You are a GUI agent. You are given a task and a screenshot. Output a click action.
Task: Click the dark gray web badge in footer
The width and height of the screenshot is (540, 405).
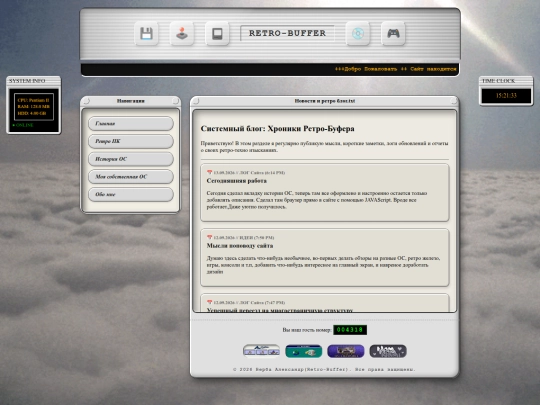click(388, 351)
